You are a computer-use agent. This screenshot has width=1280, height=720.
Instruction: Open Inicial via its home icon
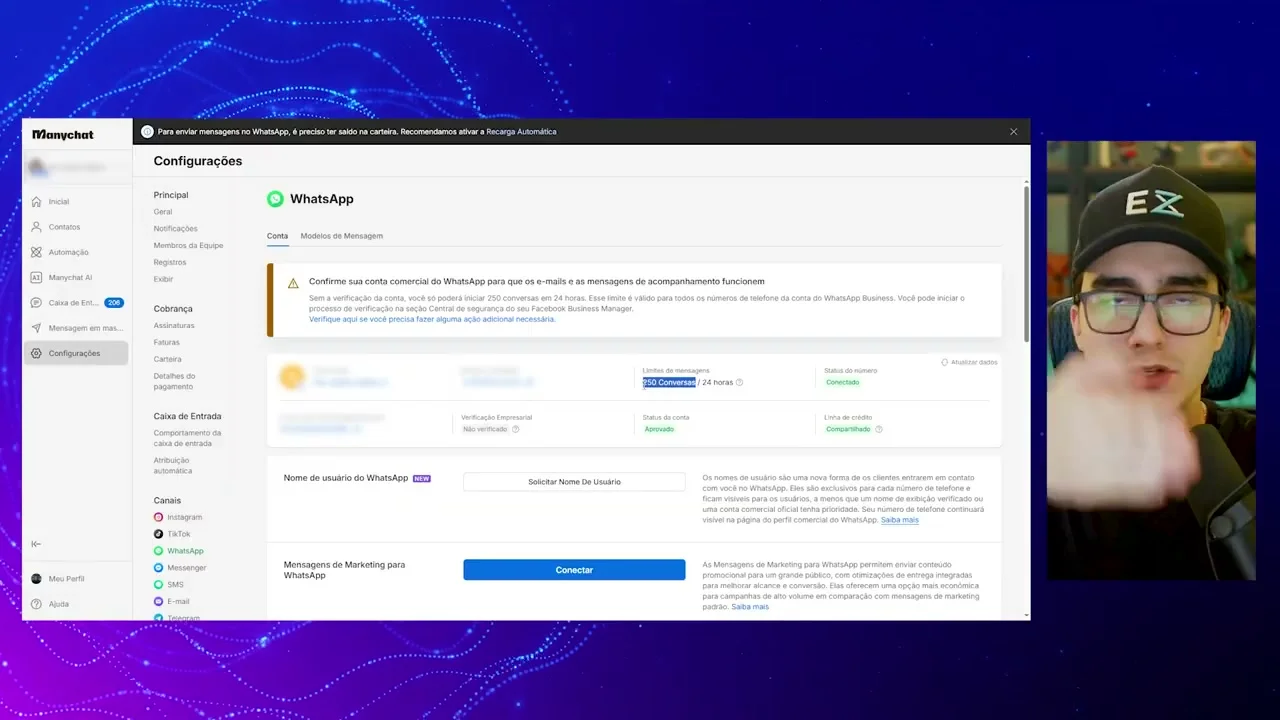coord(37,202)
